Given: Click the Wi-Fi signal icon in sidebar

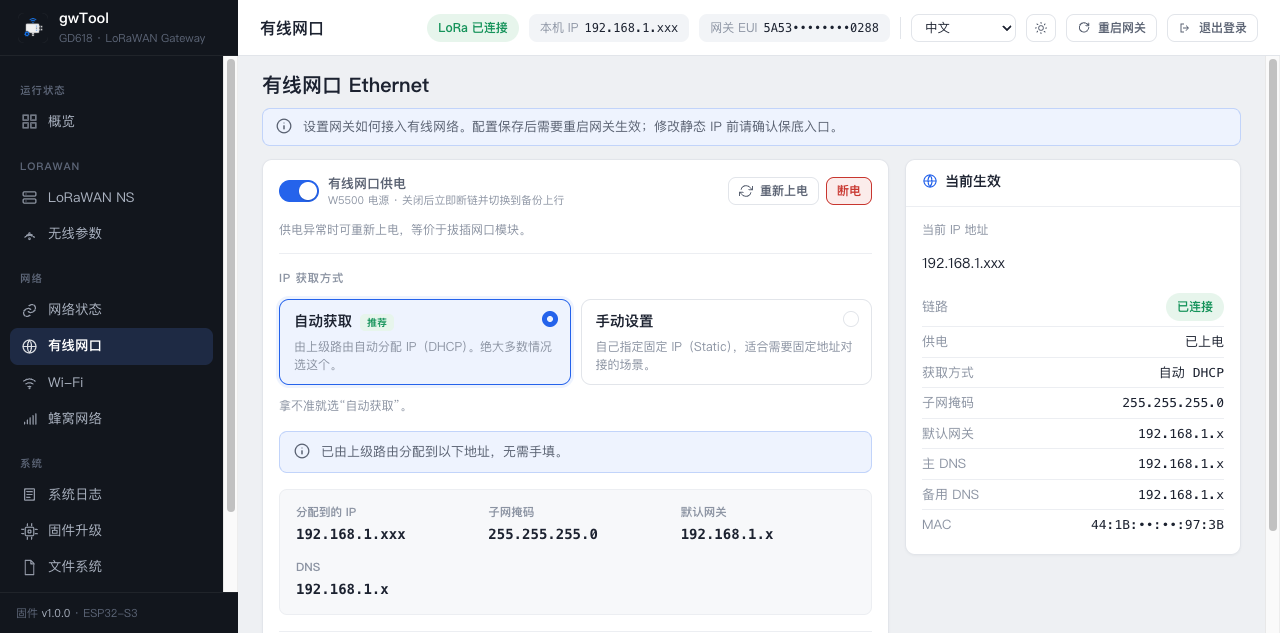Looking at the screenshot, I should pyautogui.click(x=29, y=382).
